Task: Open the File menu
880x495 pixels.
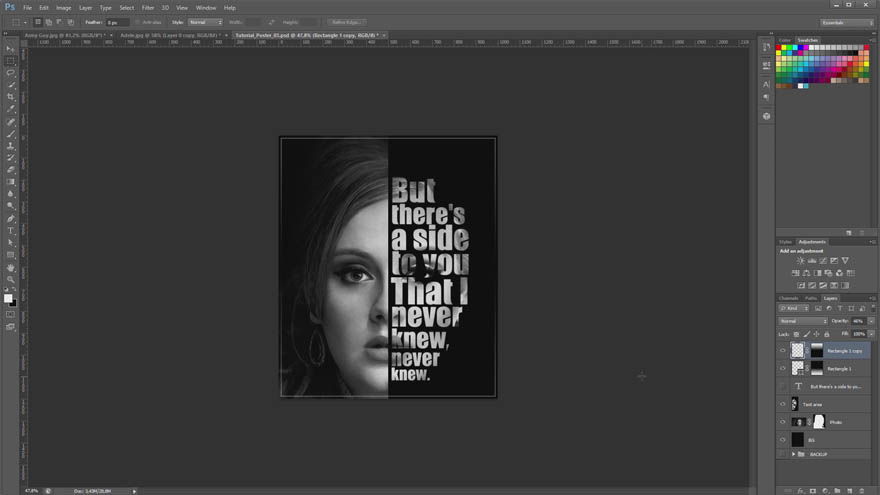Action: click(28, 8)
